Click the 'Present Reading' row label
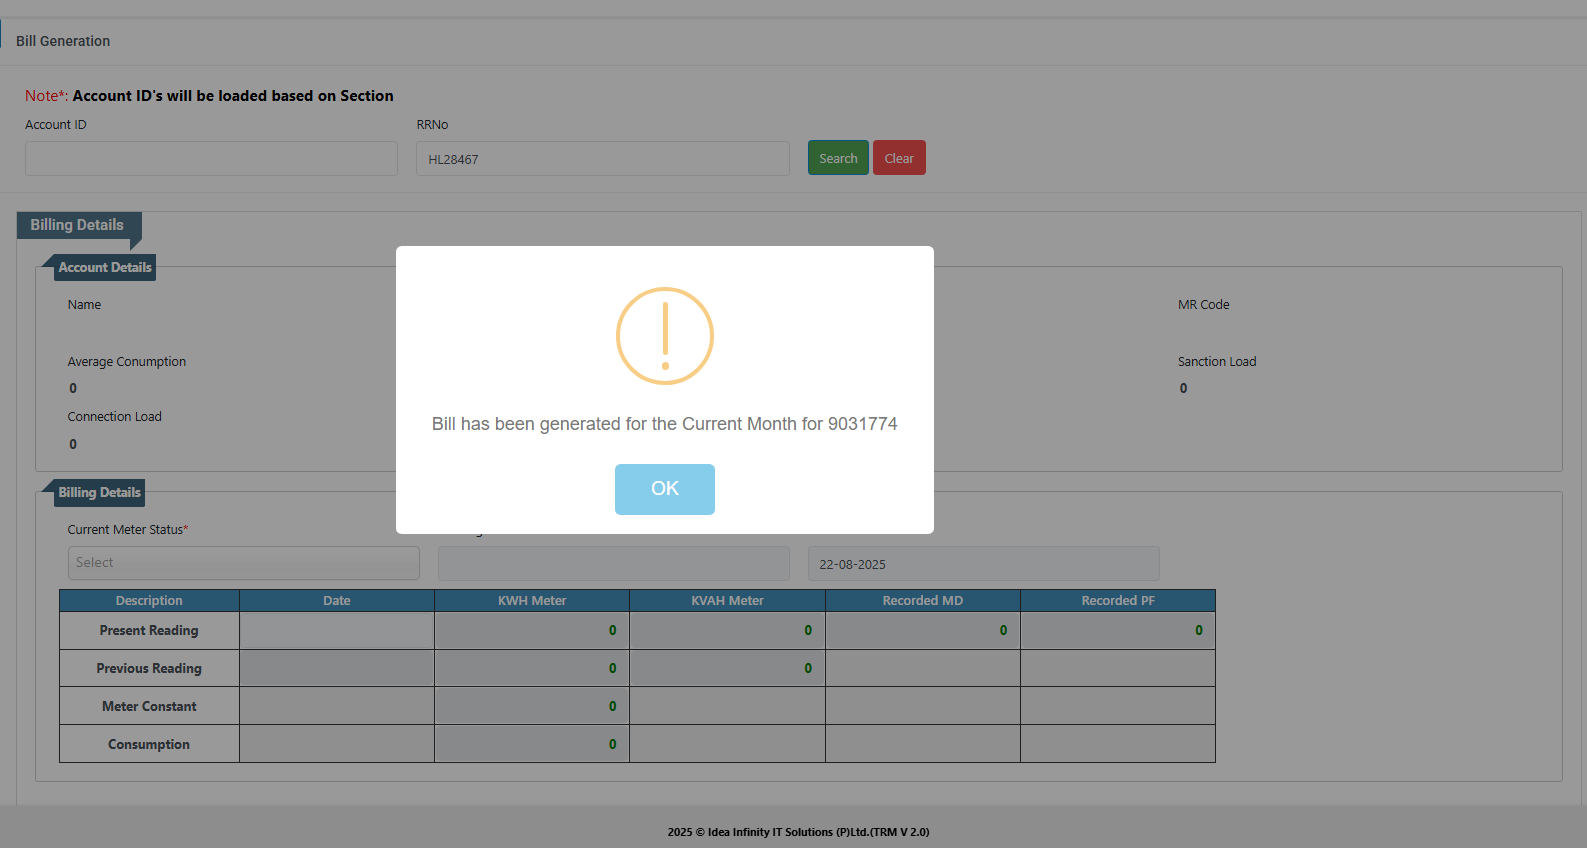The height and width of the screenshot is (848, 1587). 149,631
